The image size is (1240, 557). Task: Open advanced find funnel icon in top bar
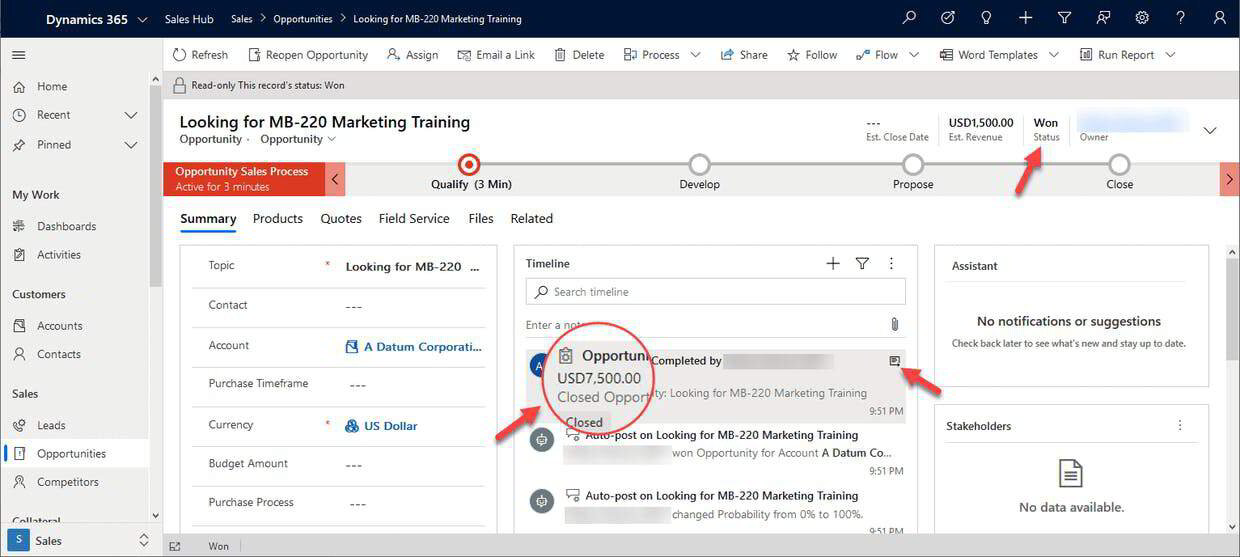click(1064, 18)
